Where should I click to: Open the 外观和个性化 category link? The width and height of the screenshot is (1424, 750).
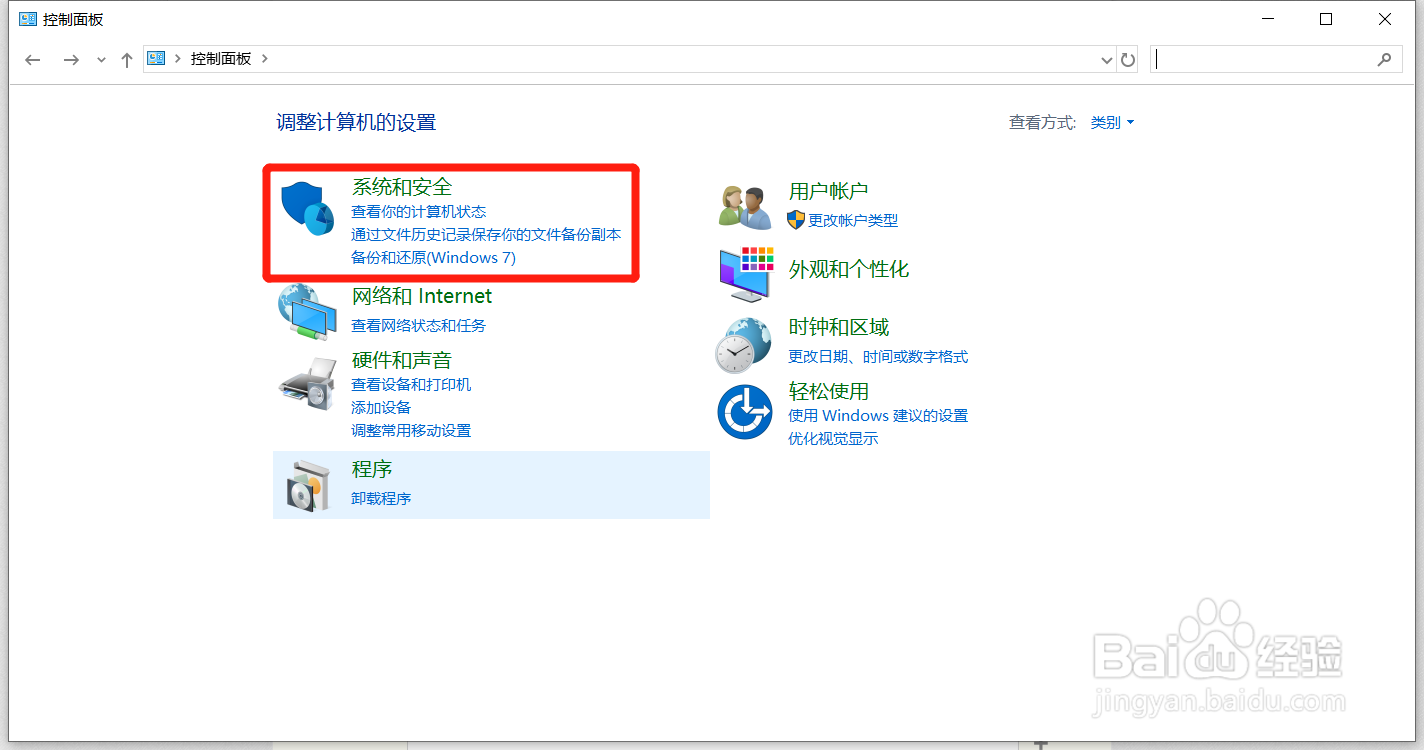coord(849,269)
